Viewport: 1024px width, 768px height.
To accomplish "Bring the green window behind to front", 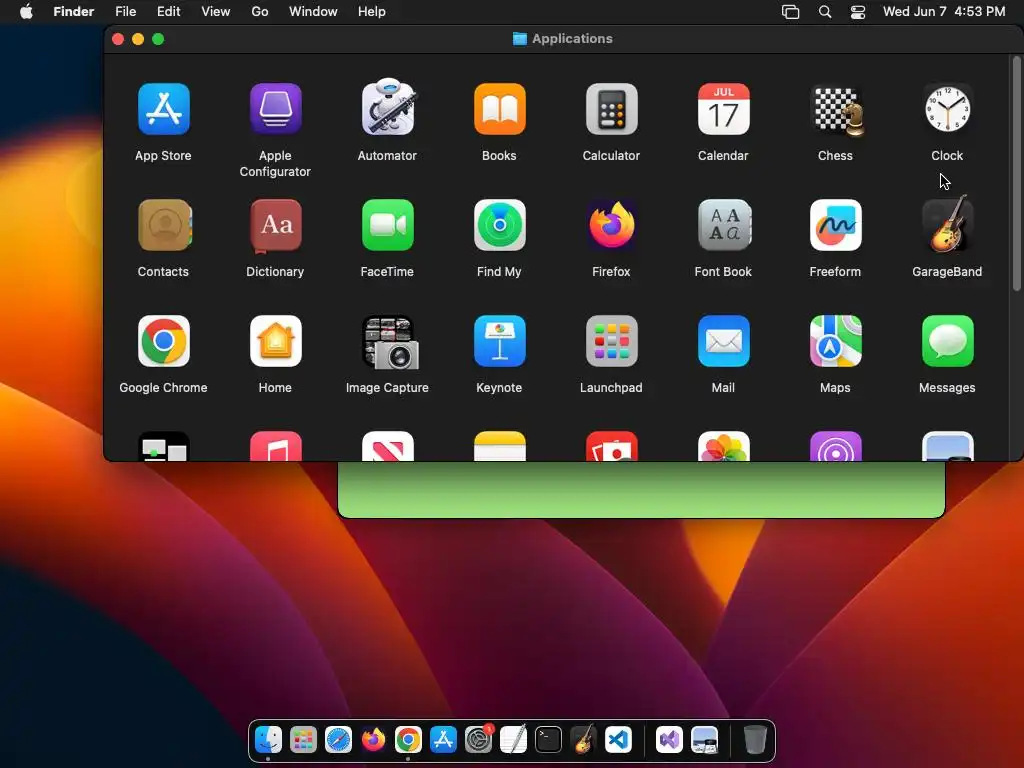I will coord(641,490).
